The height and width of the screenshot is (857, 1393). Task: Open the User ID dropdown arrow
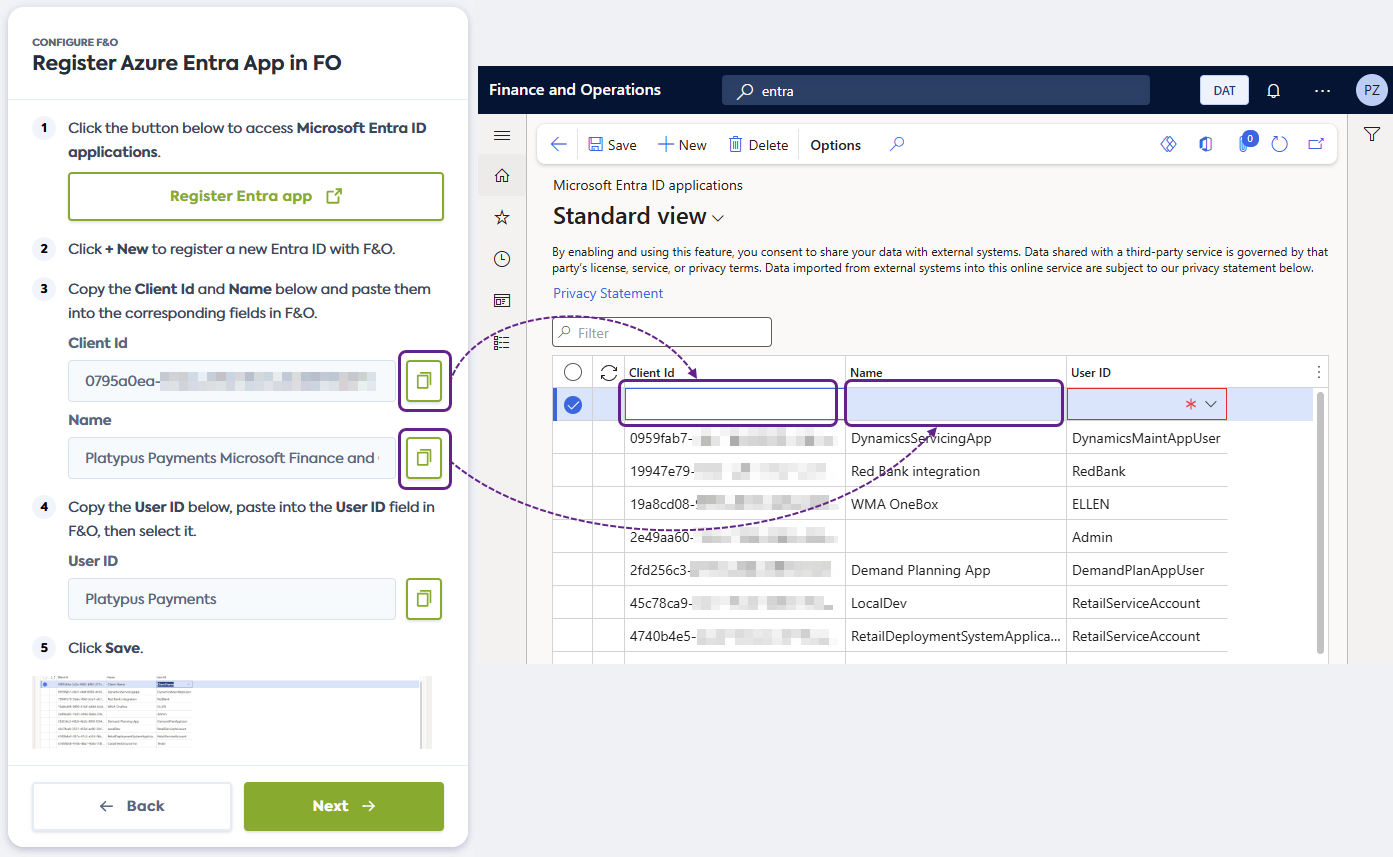(x=1211, y=404)
